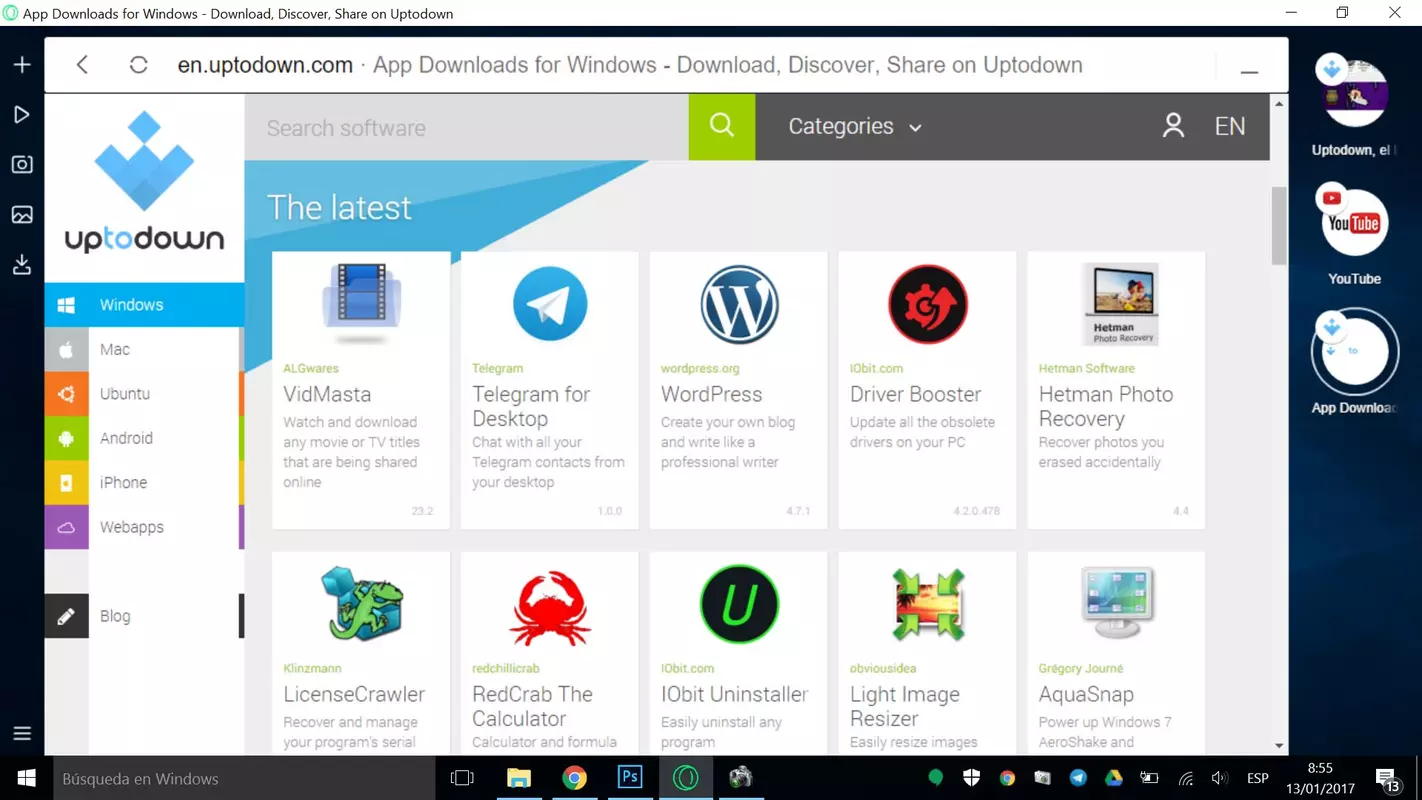The image size is (1422, 800).
Task: Open the Telegram for Desktop title link
Action: pyautogui.click(x=531, y=406)
